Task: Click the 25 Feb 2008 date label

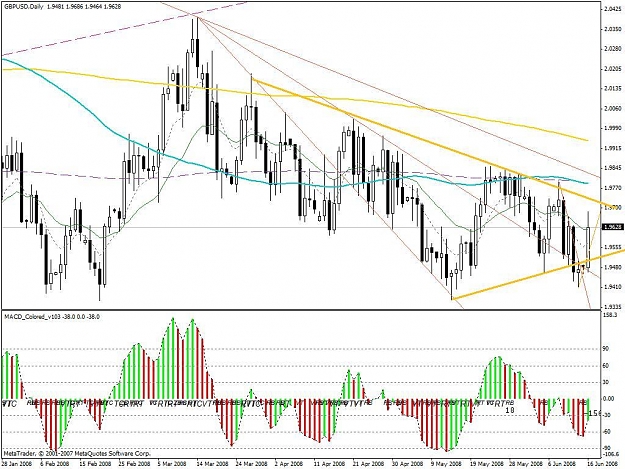Action: (x=134, y=464)
